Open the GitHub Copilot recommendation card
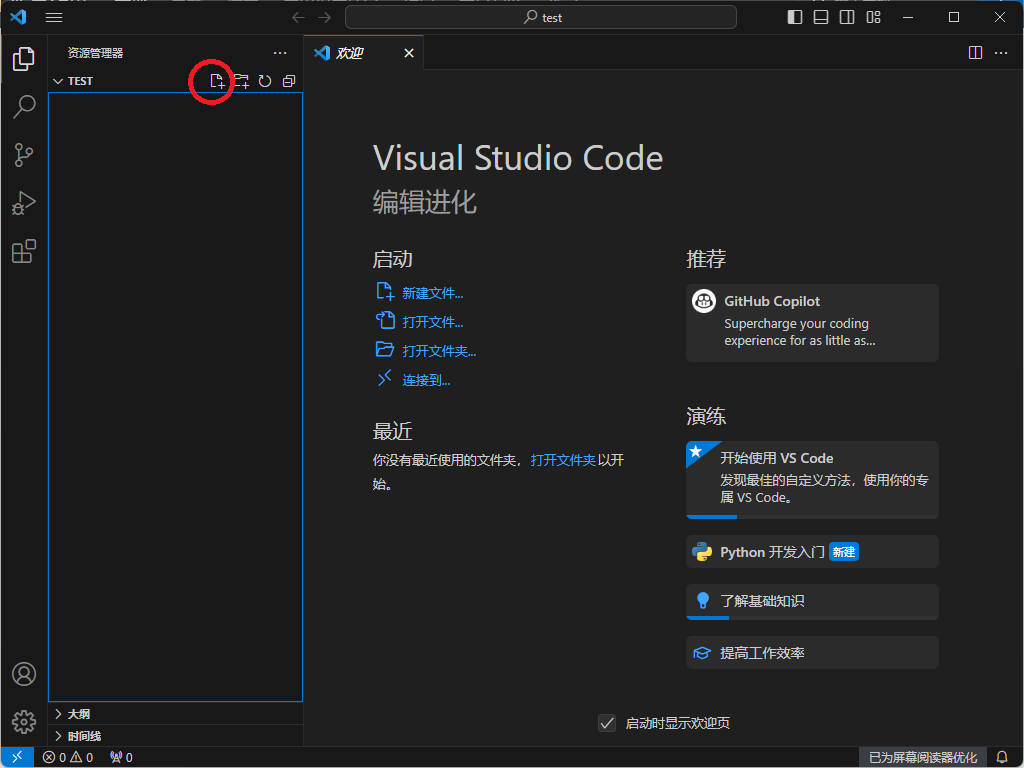This screenshot has width=1024, height=768. click(812, 323)
